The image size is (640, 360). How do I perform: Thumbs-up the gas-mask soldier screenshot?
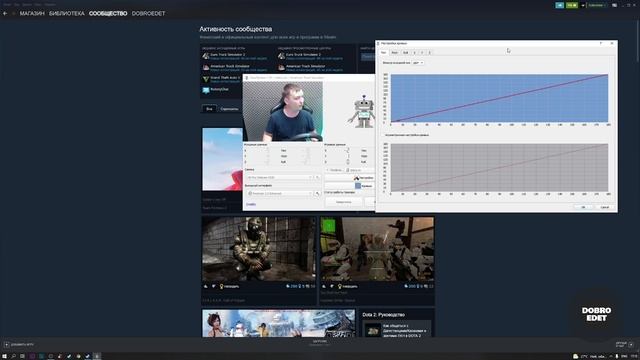pyautogui.click(x=206, y=287)
